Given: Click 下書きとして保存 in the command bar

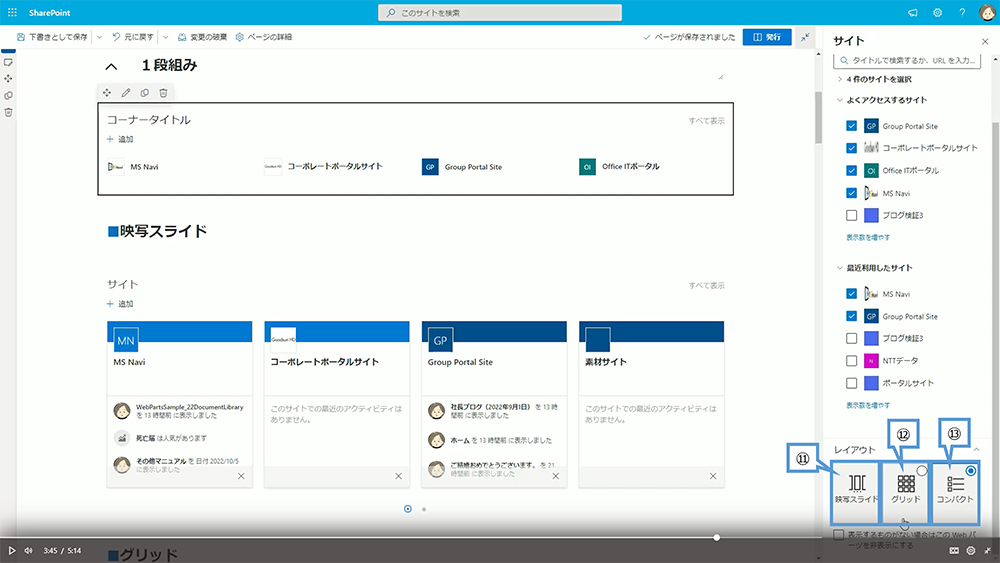Looking at the screenshot, I should click(52, 37).
